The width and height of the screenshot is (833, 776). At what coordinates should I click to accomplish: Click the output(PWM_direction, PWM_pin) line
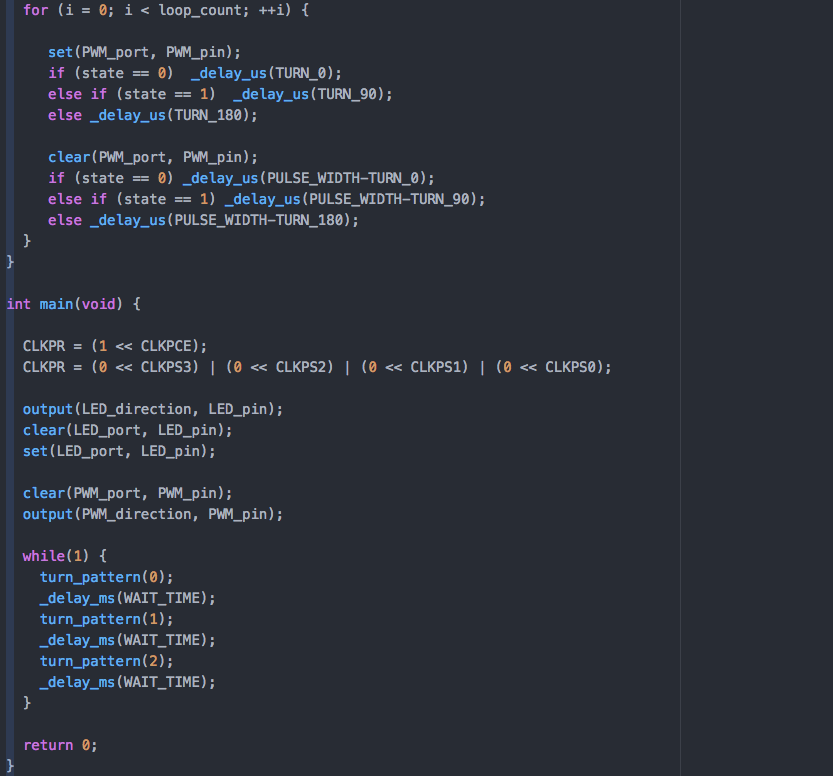click(x=152, y=514)
